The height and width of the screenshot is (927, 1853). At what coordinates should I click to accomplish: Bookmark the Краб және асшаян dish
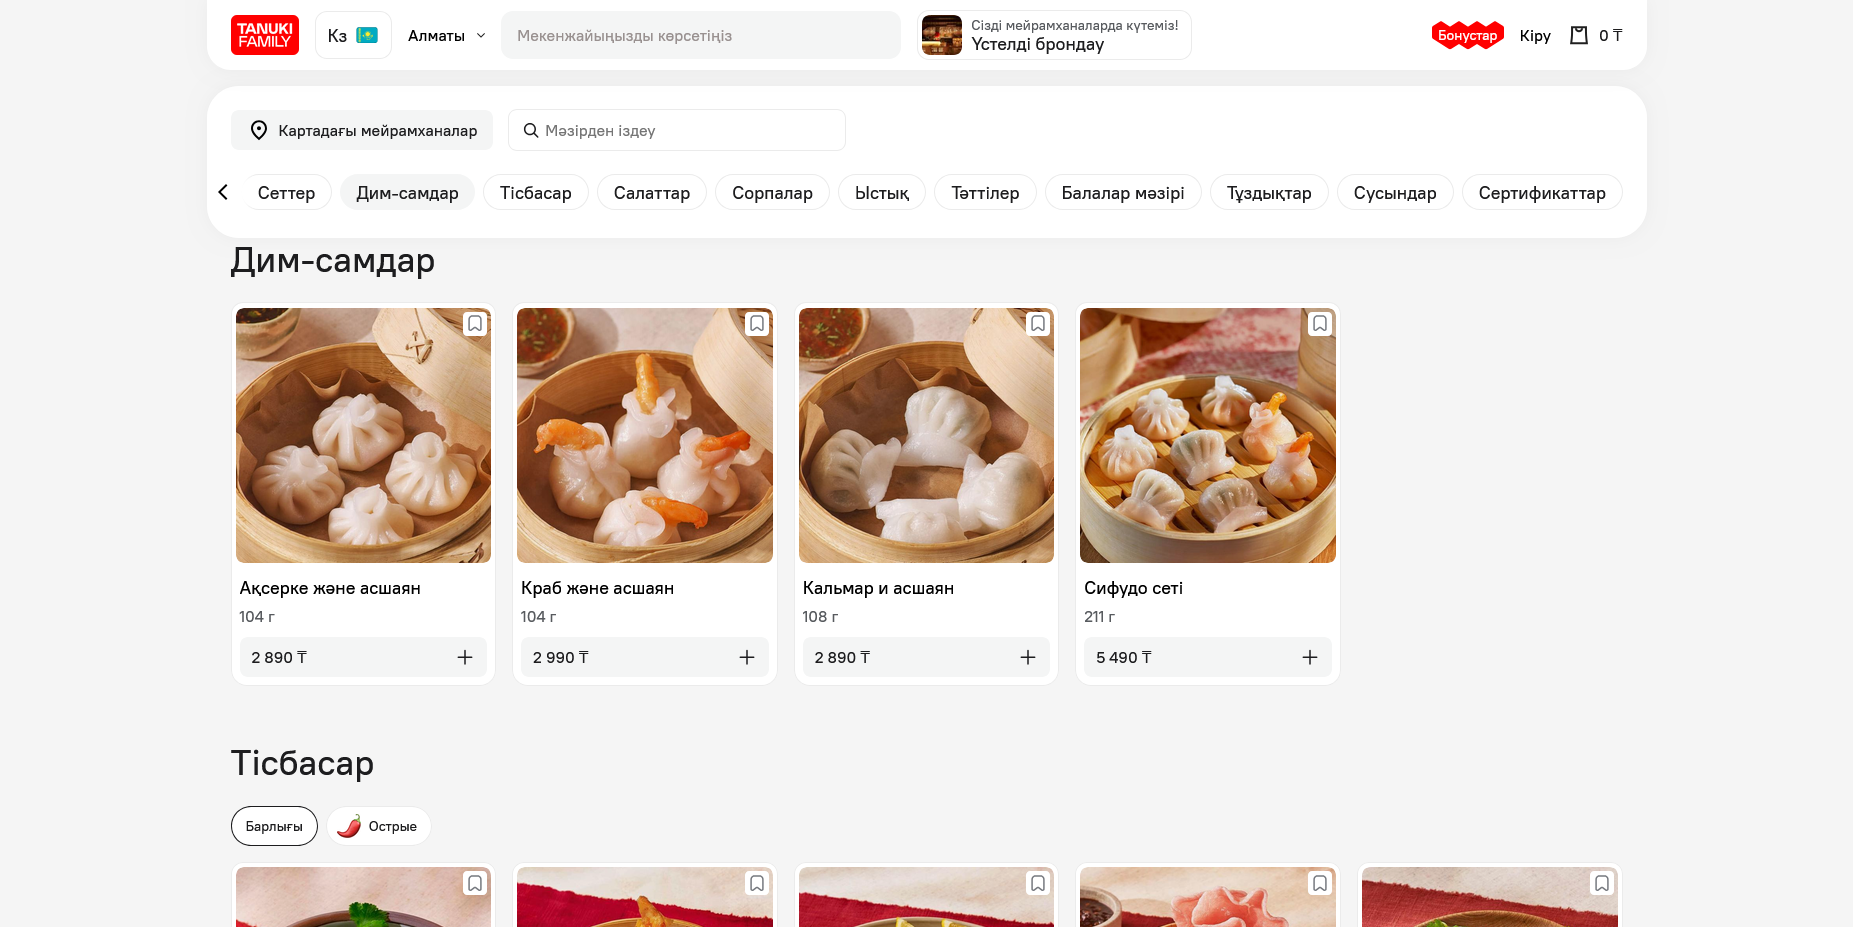click(x=757, y=323)
